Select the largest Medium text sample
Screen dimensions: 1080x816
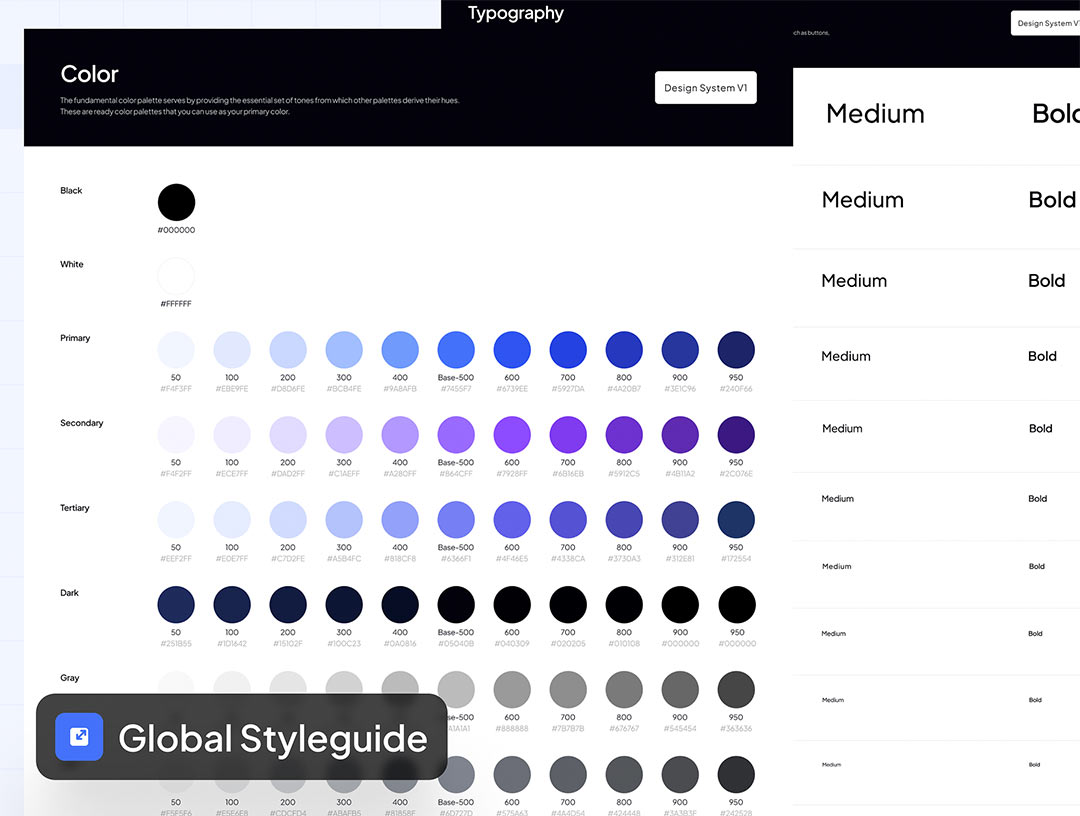click(875, 114)
